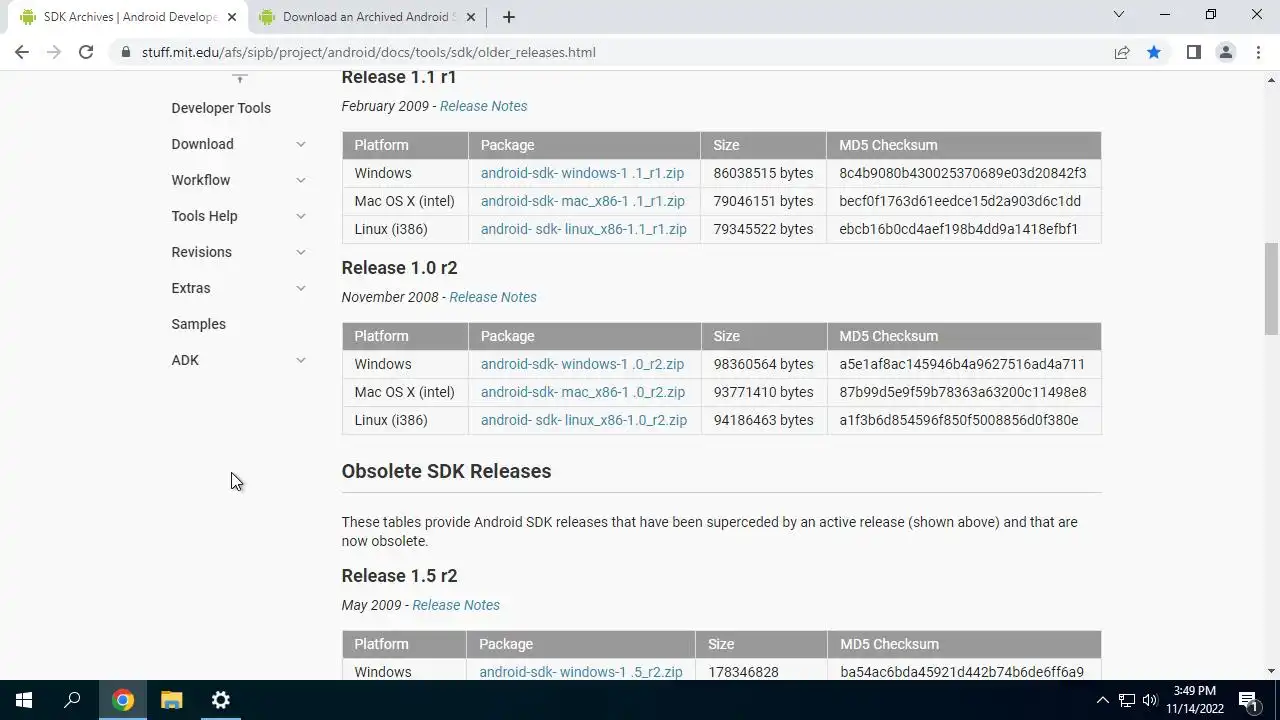Show hidden tray icons
1280x720 pixels.
pos(1102,700)
